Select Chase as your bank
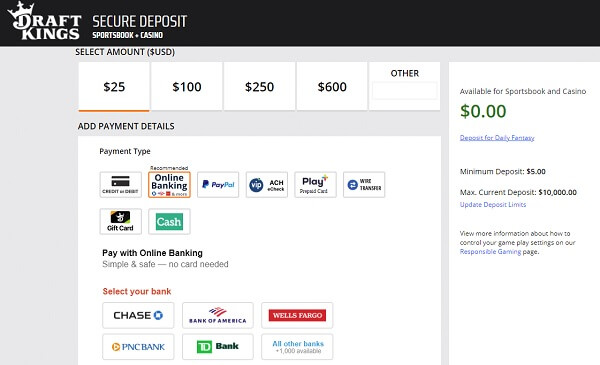Screen dimensions: 600x365 138,315
